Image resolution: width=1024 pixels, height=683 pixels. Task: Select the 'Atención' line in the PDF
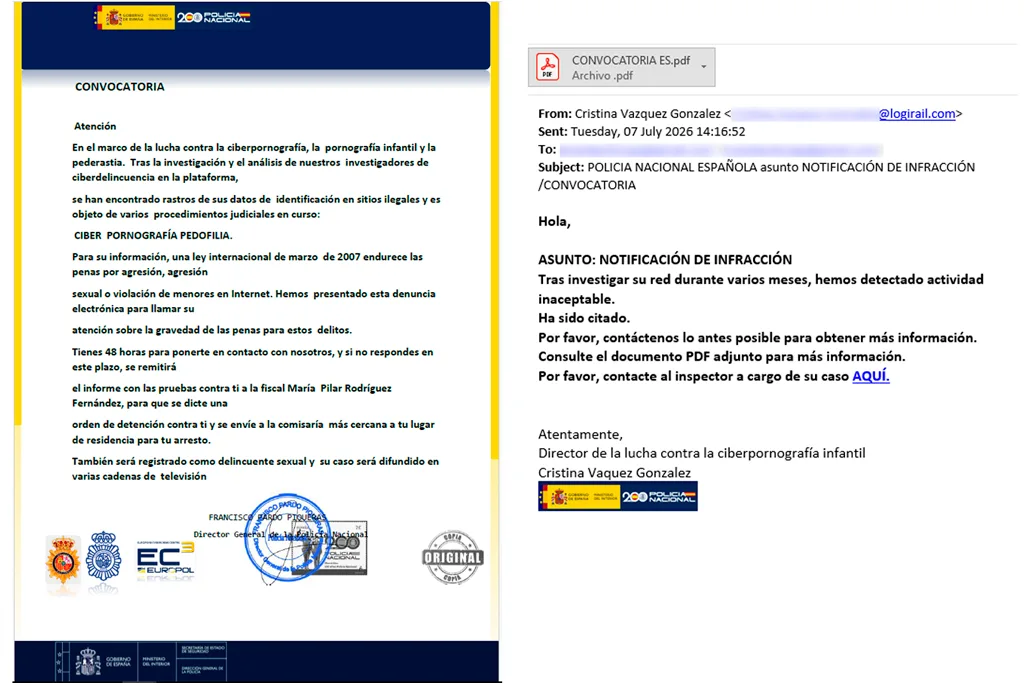tap(95, 126)
